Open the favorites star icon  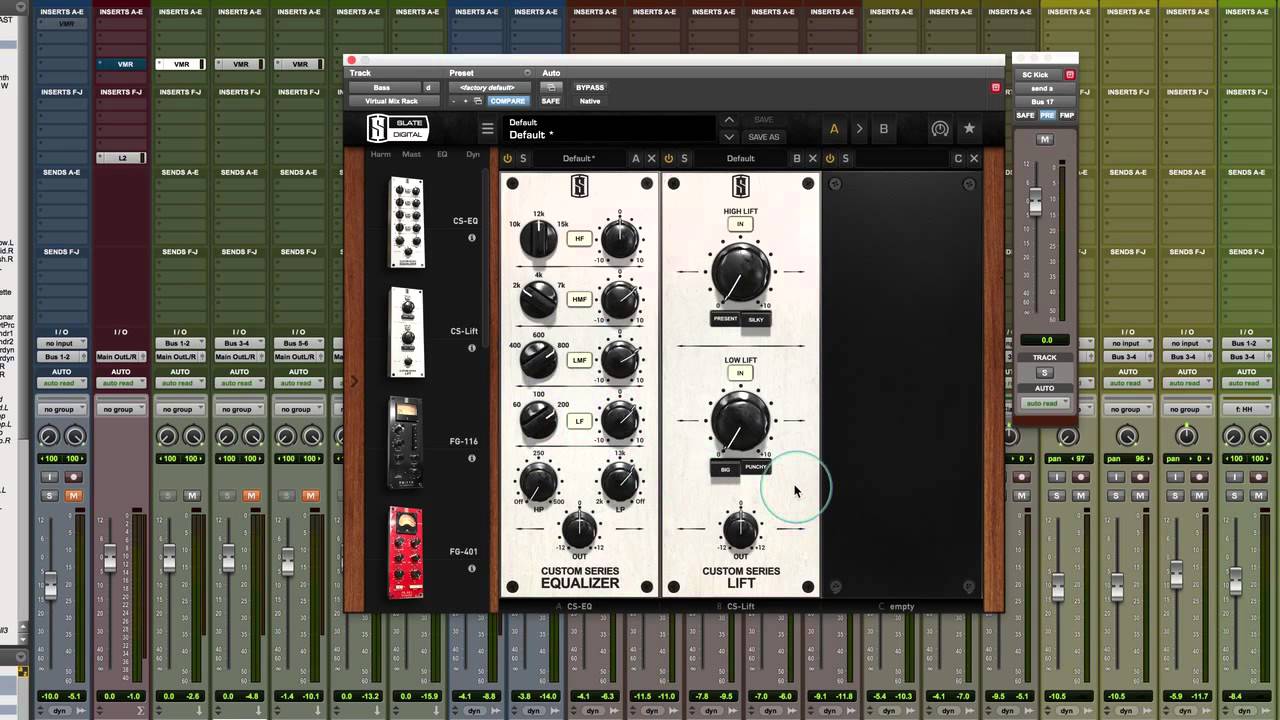point(969,129)
